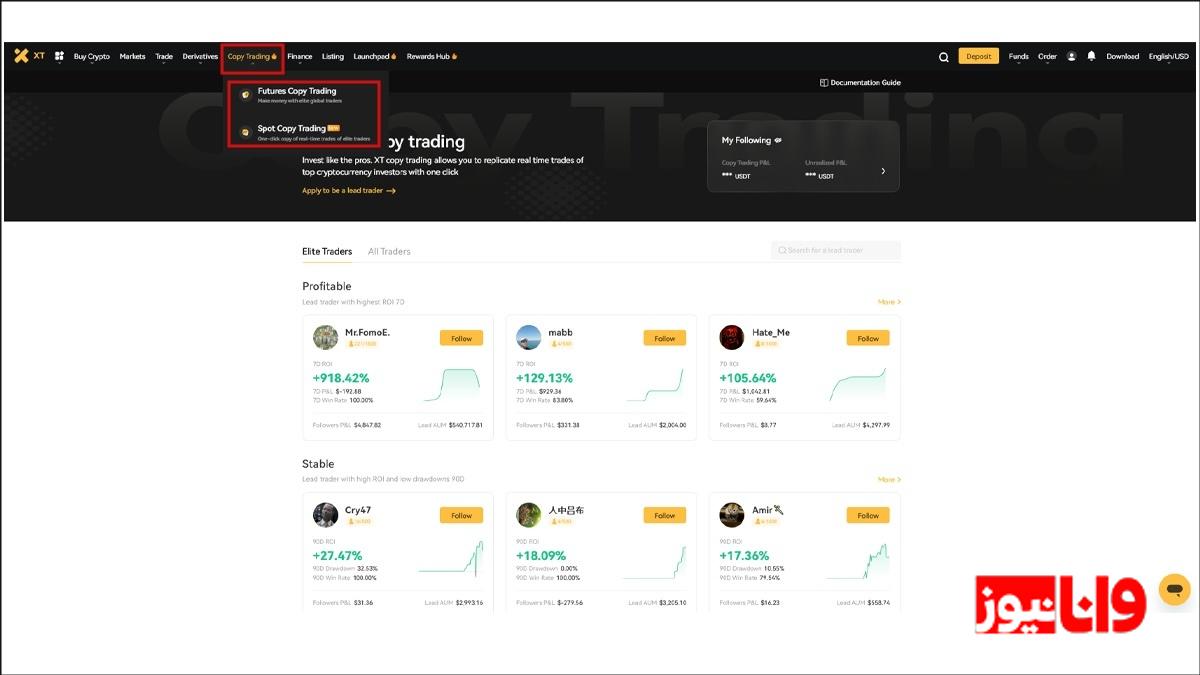
Task: Click the Cry47 trader name
Action: point(358,510)
